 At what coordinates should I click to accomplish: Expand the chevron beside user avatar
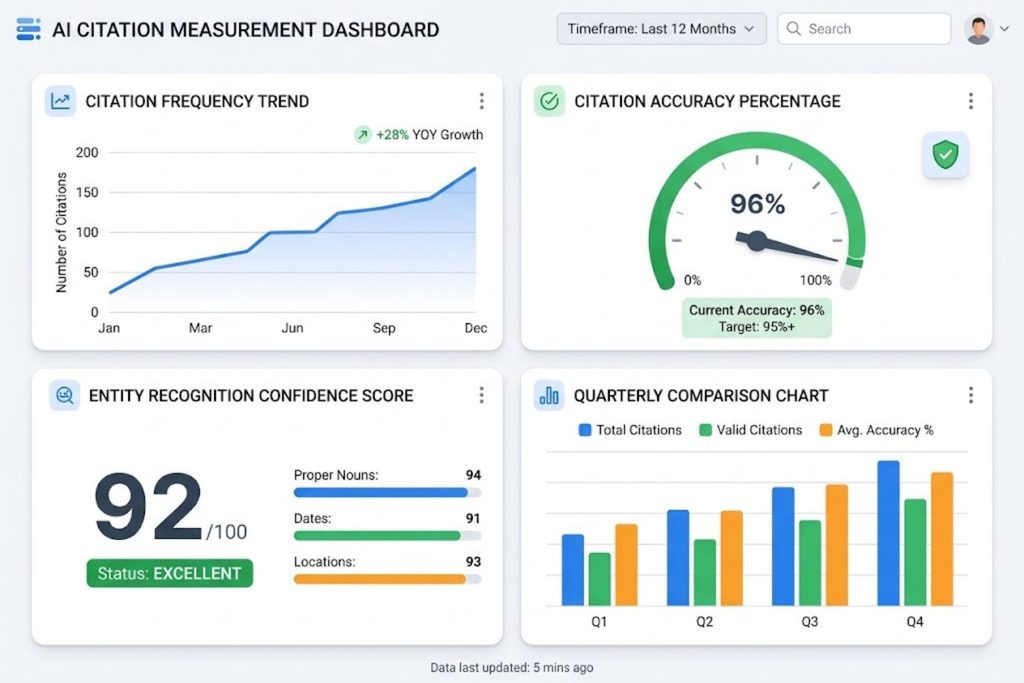click(1004, 29)
